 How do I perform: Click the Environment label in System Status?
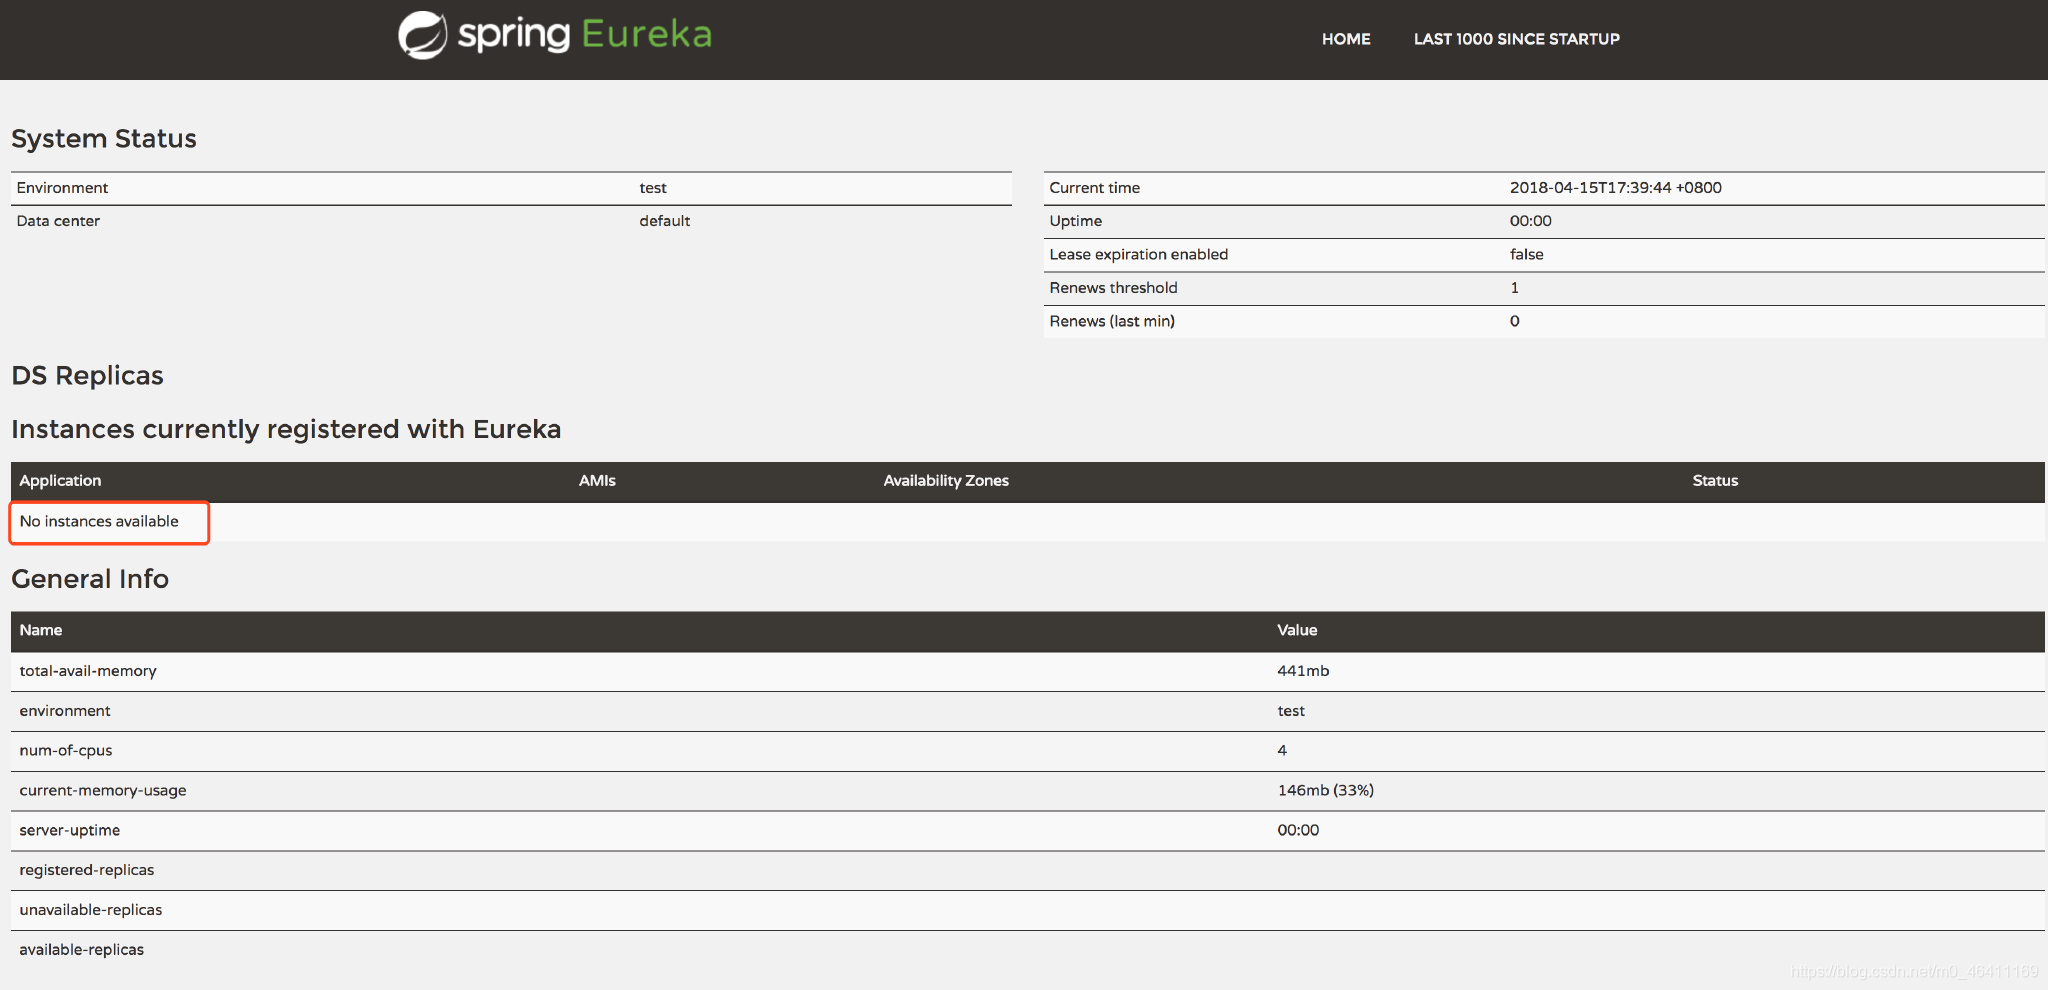click(62, 188)
